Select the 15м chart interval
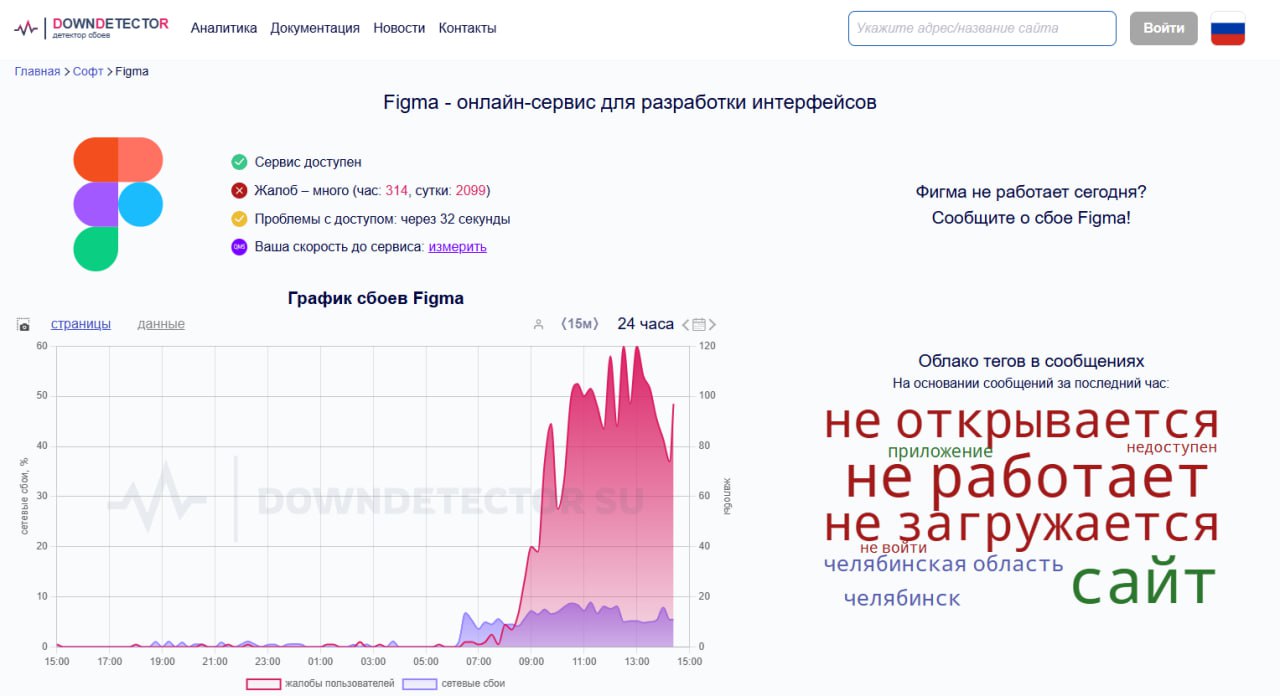Viewport: 1280px width, 696px height. pyautogui.click(x=580, y=324)
